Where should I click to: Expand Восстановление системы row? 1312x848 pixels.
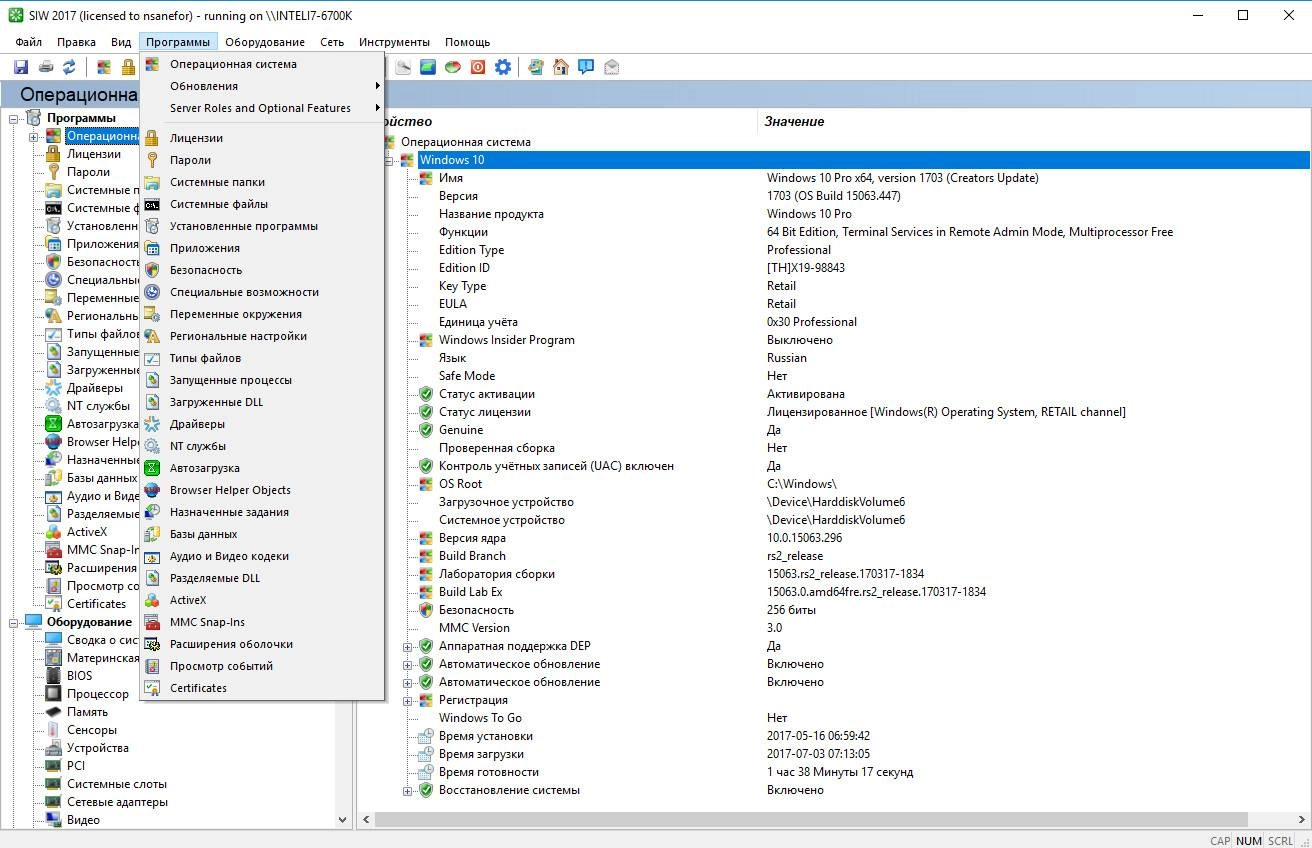click(x=408, y=790)
